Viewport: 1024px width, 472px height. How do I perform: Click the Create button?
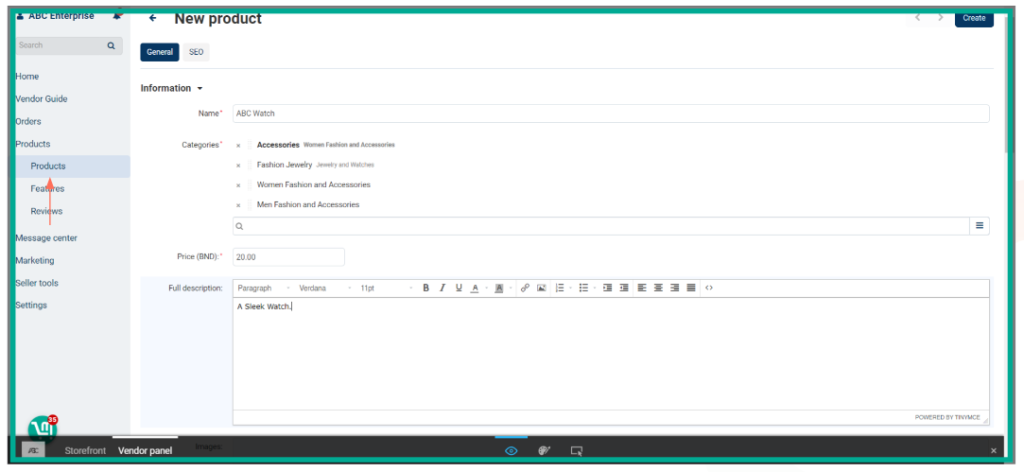973,18
